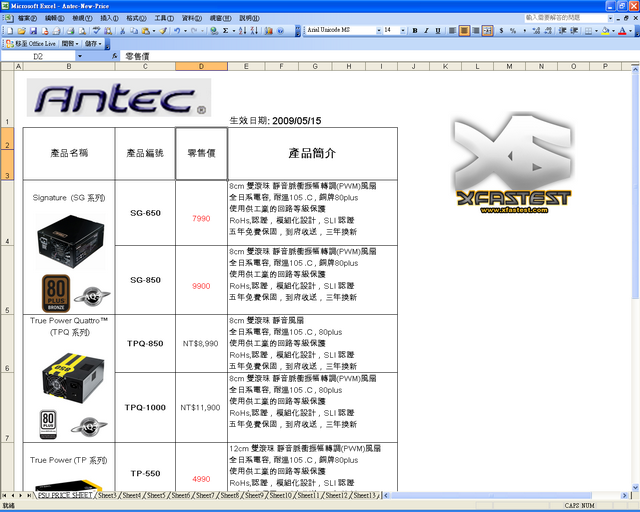The image size is (640, 512).
Task: Apply percent style format
Action: [x=513, y=31]
